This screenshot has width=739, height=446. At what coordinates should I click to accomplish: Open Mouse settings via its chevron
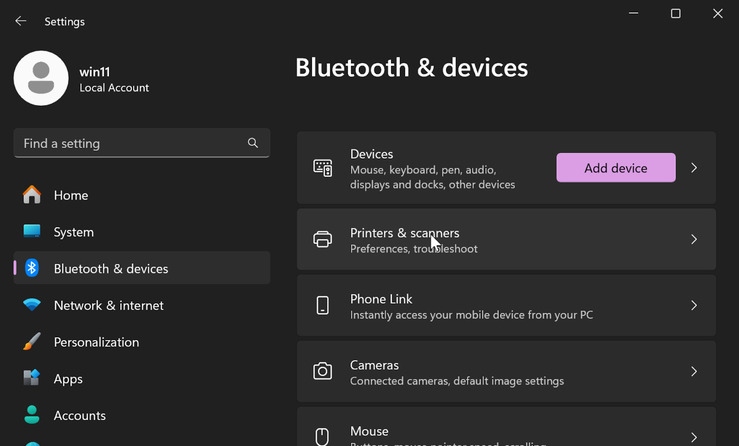[694, 437]
